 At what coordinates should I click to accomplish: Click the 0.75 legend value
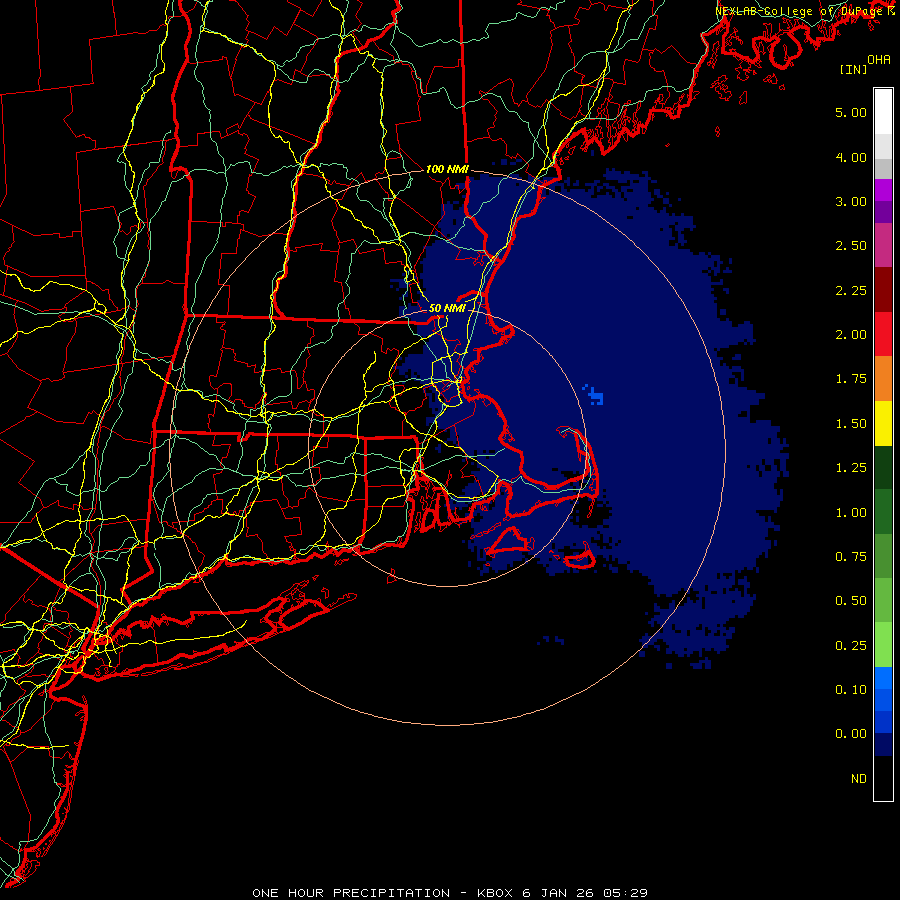[851, 557]
